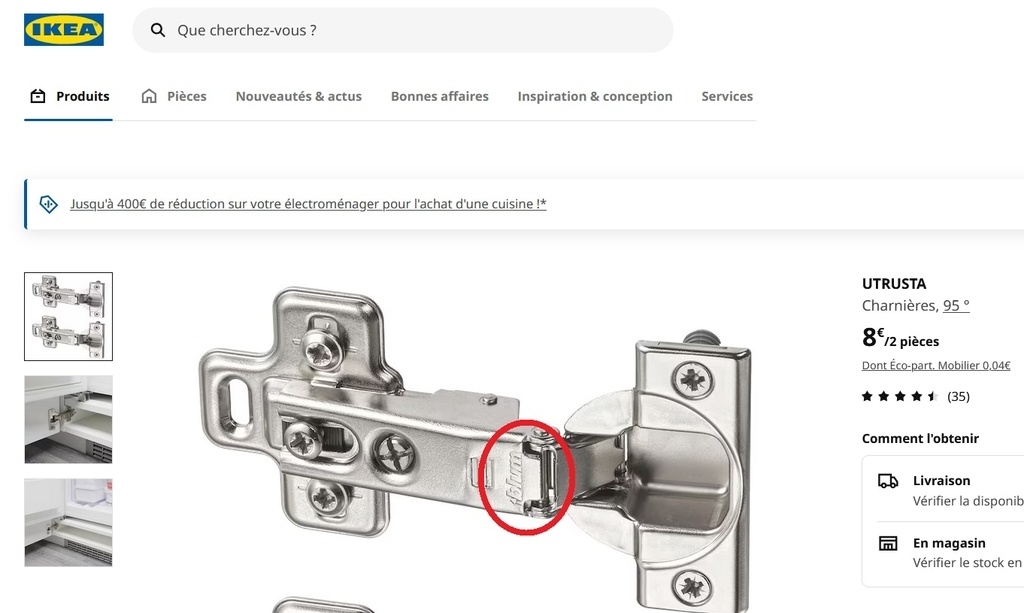Open the Nouveautés & actus tab
Screen dimensions: 1024x613
point(298,96)
